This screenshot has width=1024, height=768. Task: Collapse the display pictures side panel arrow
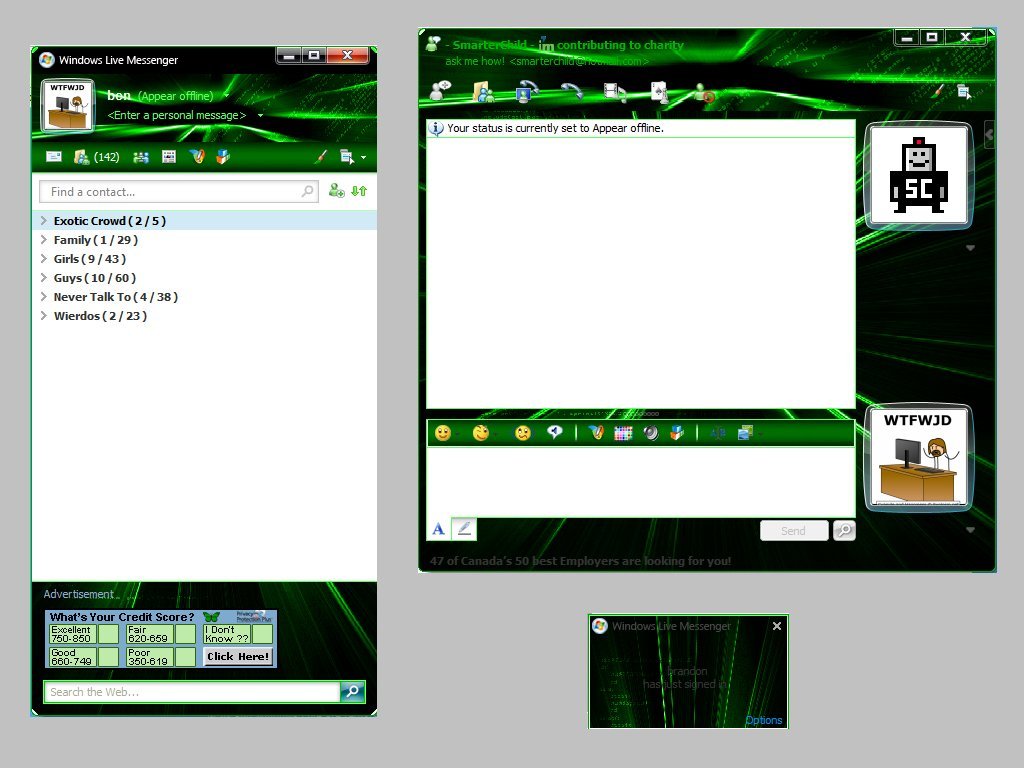point(989,135)
